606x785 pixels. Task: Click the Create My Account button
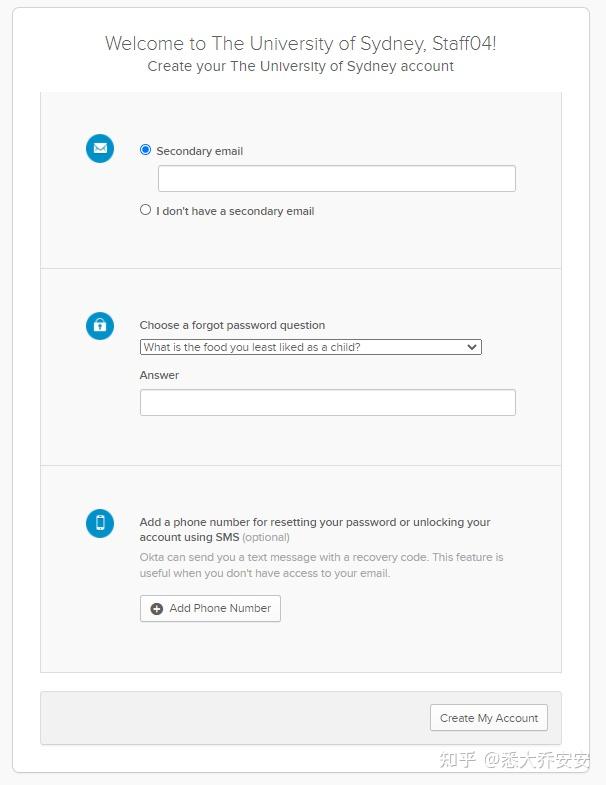(489, 718)
